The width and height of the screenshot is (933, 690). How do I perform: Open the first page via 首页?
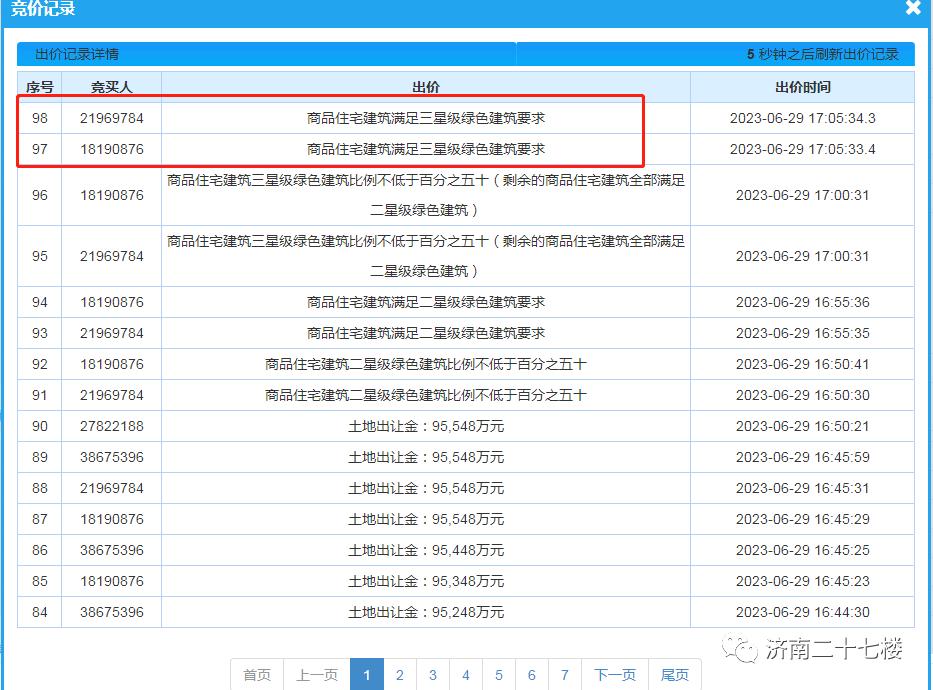coord(256,675)
